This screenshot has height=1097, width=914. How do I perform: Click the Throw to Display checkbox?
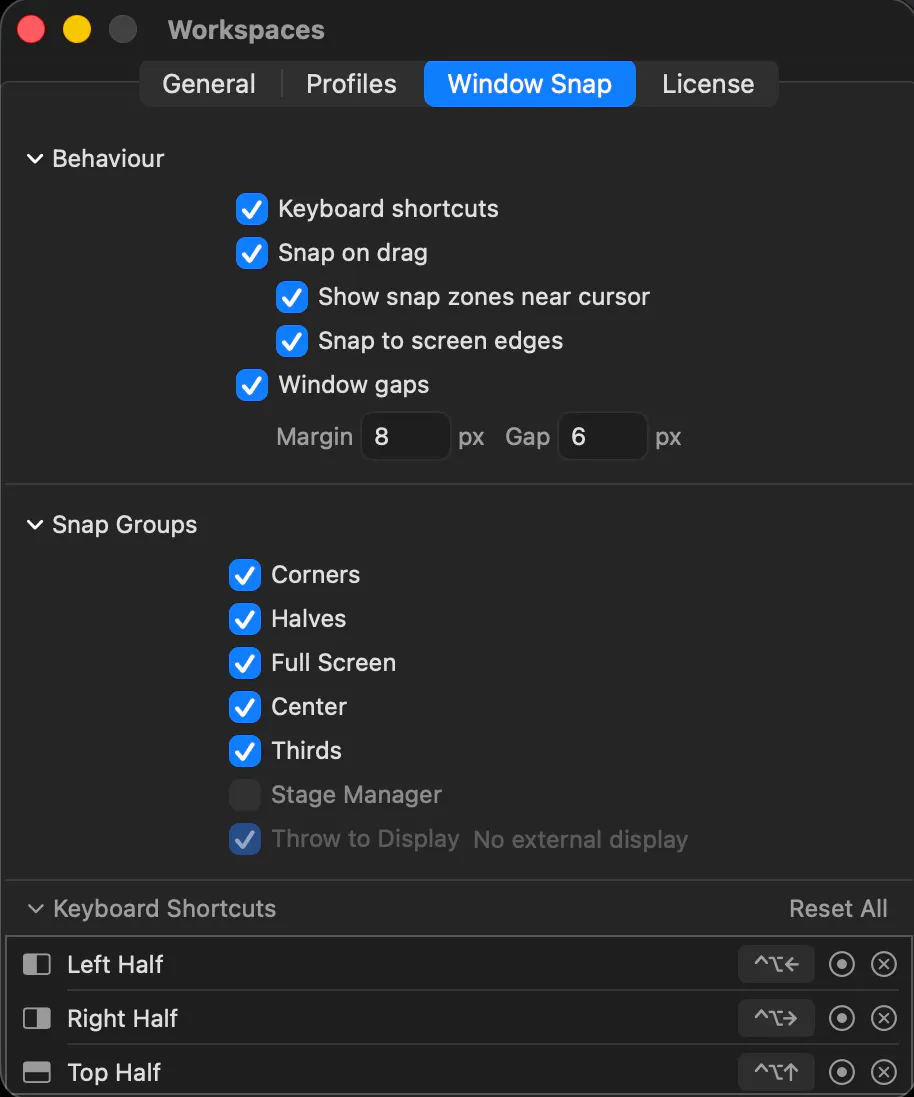245,840
